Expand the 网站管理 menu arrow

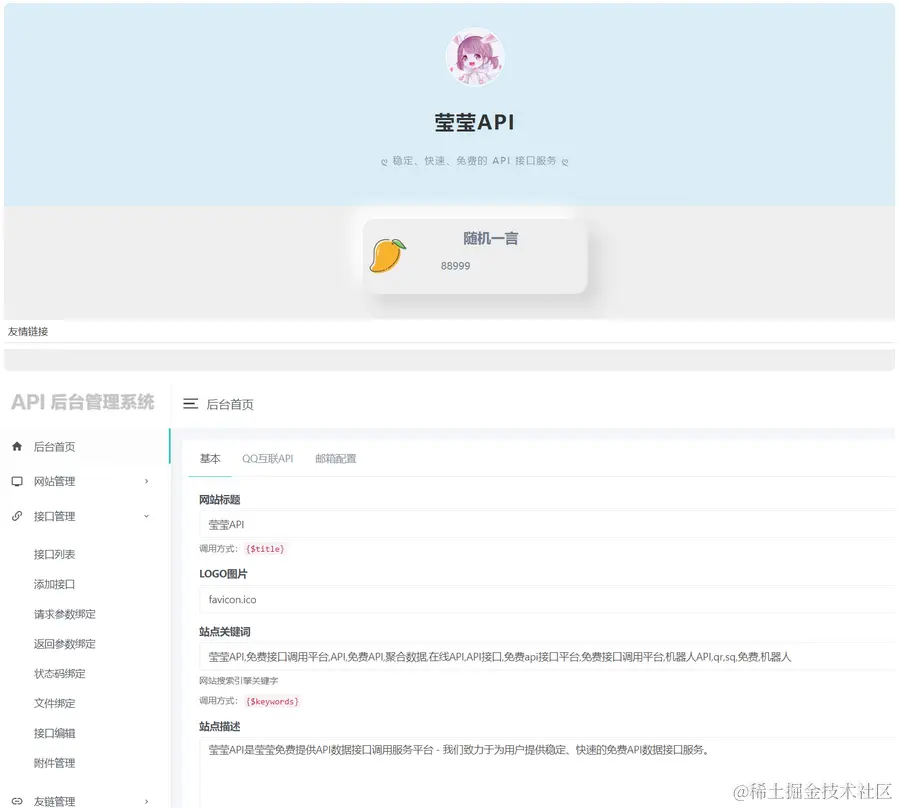pos(147,481)
